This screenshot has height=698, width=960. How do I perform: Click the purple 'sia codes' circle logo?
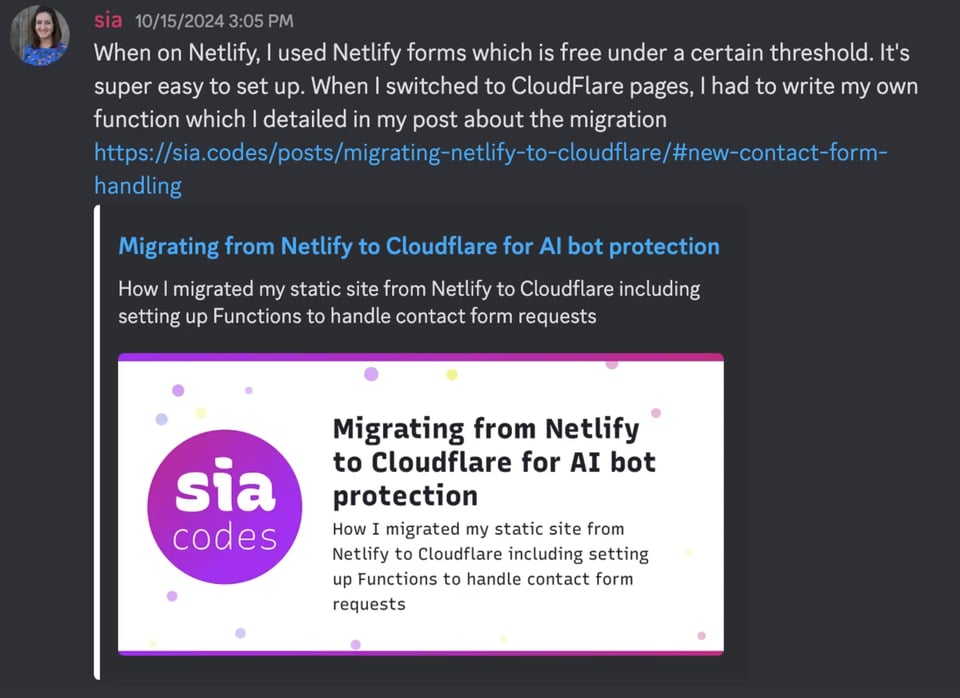tap(225, 506)
